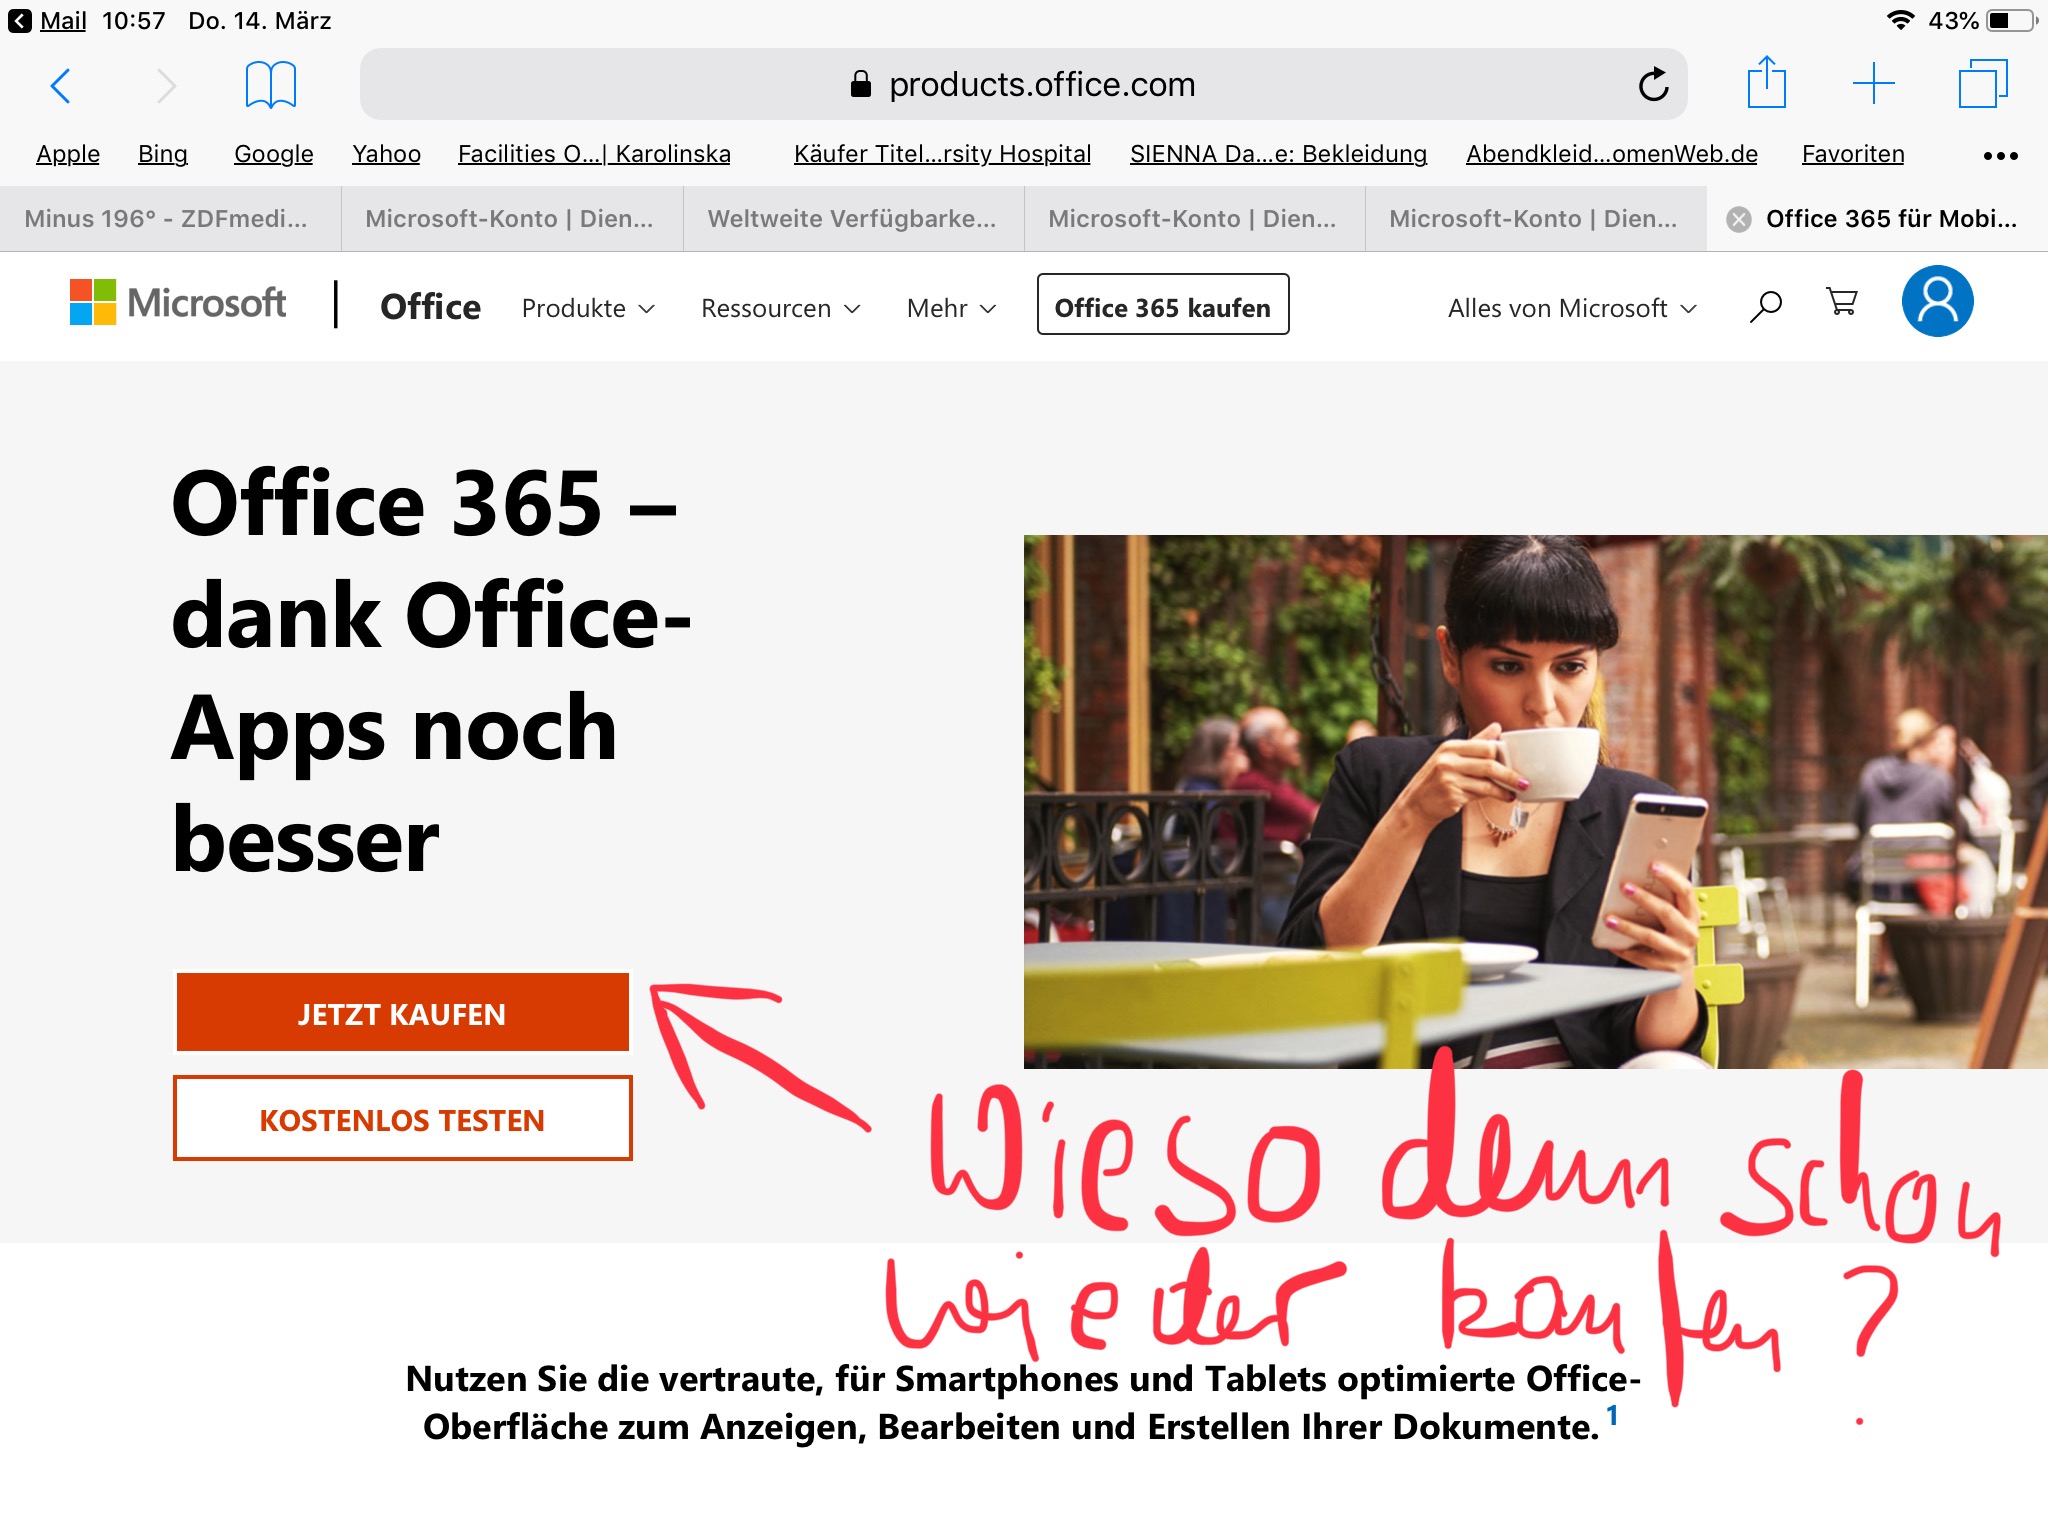Open the Google favorite link
2048x1536 pixels.
(274, 154)
